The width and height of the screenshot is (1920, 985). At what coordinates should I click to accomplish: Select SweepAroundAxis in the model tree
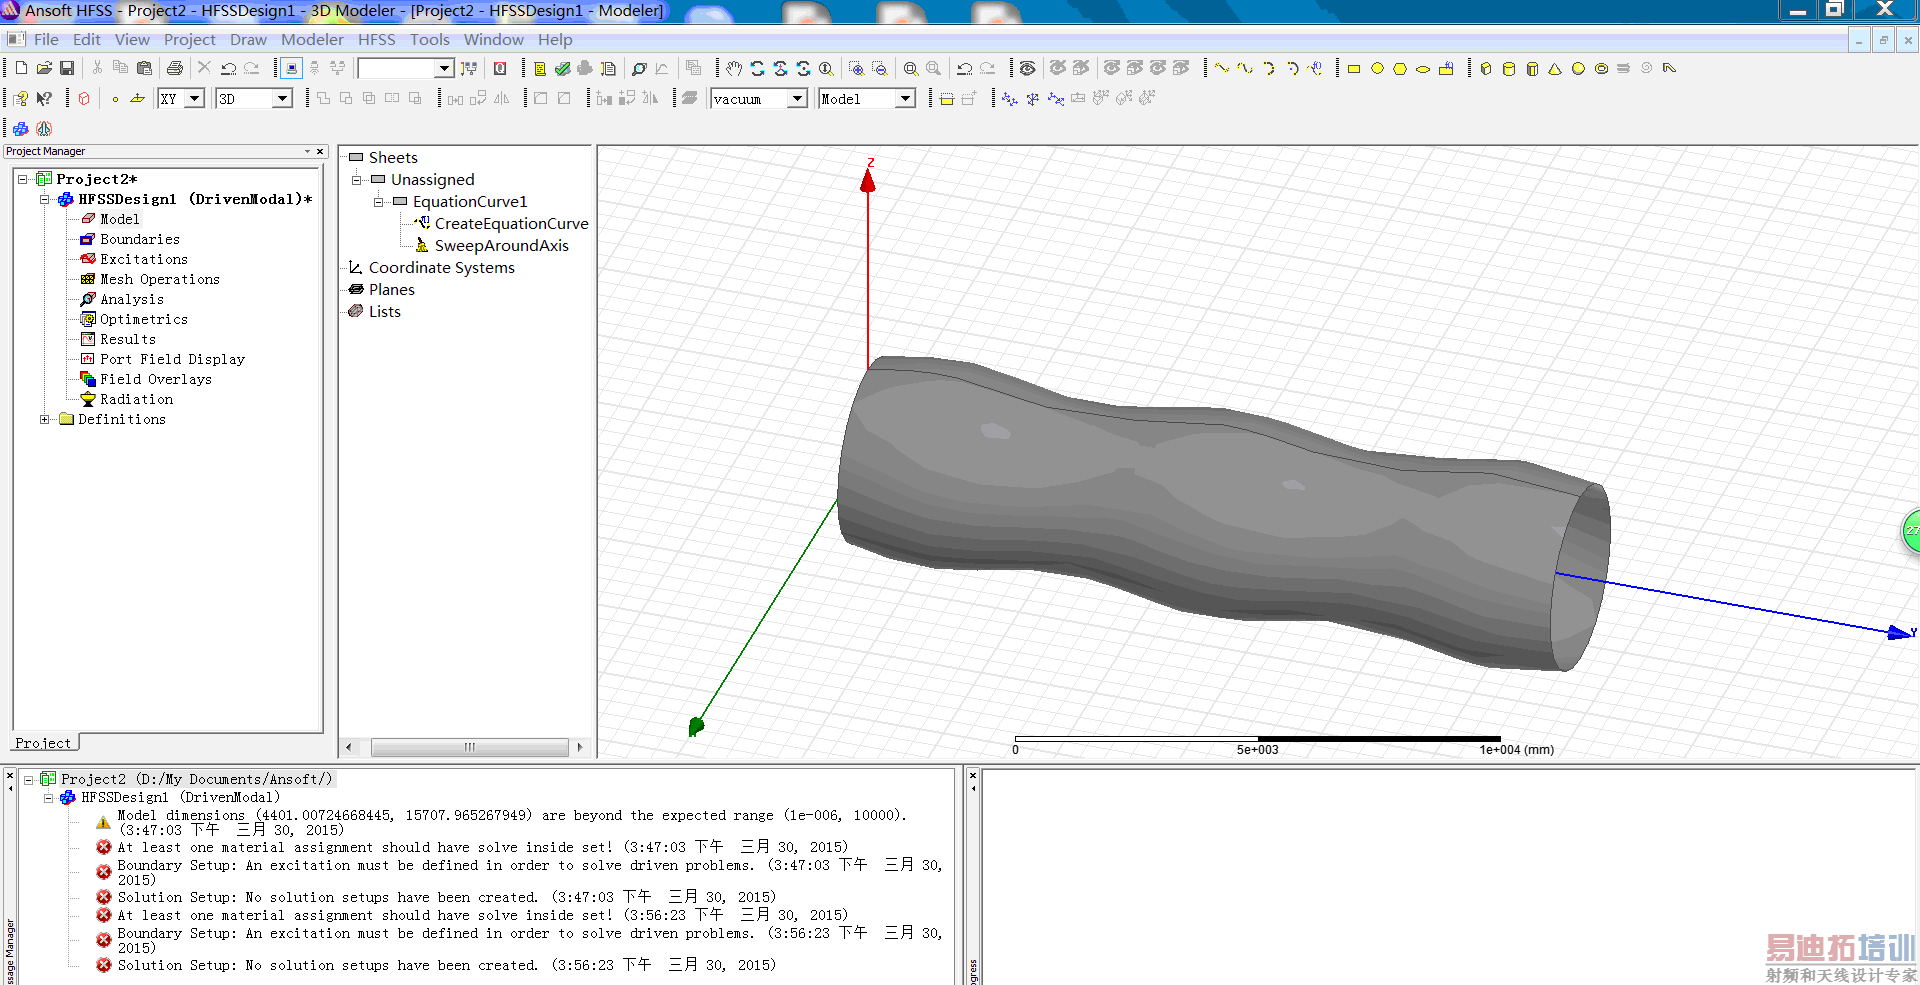pyautogui.click(x=501, y=246)
